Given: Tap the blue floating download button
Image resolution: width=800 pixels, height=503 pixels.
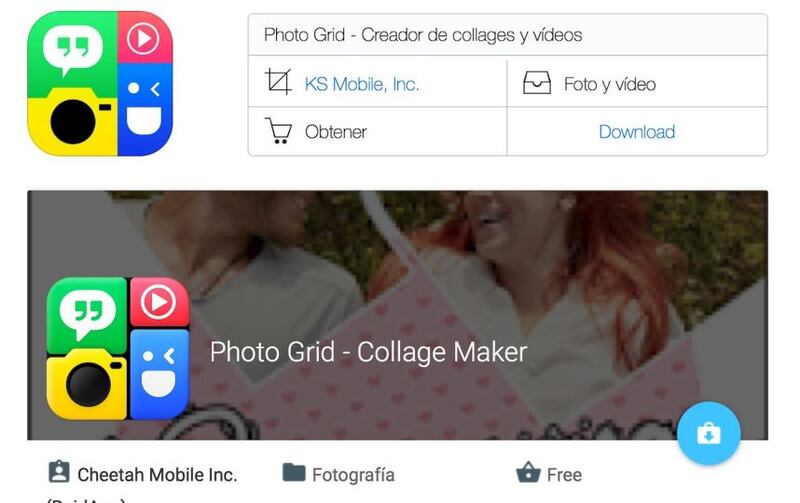Looking at the screenshot, I should [709, 433].
